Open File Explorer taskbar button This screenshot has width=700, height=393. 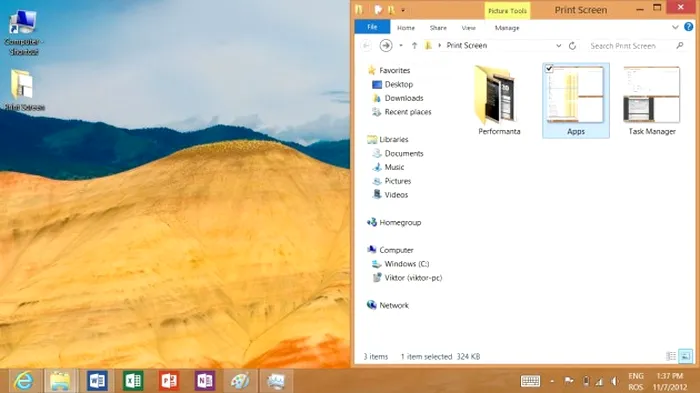[60, 381]
